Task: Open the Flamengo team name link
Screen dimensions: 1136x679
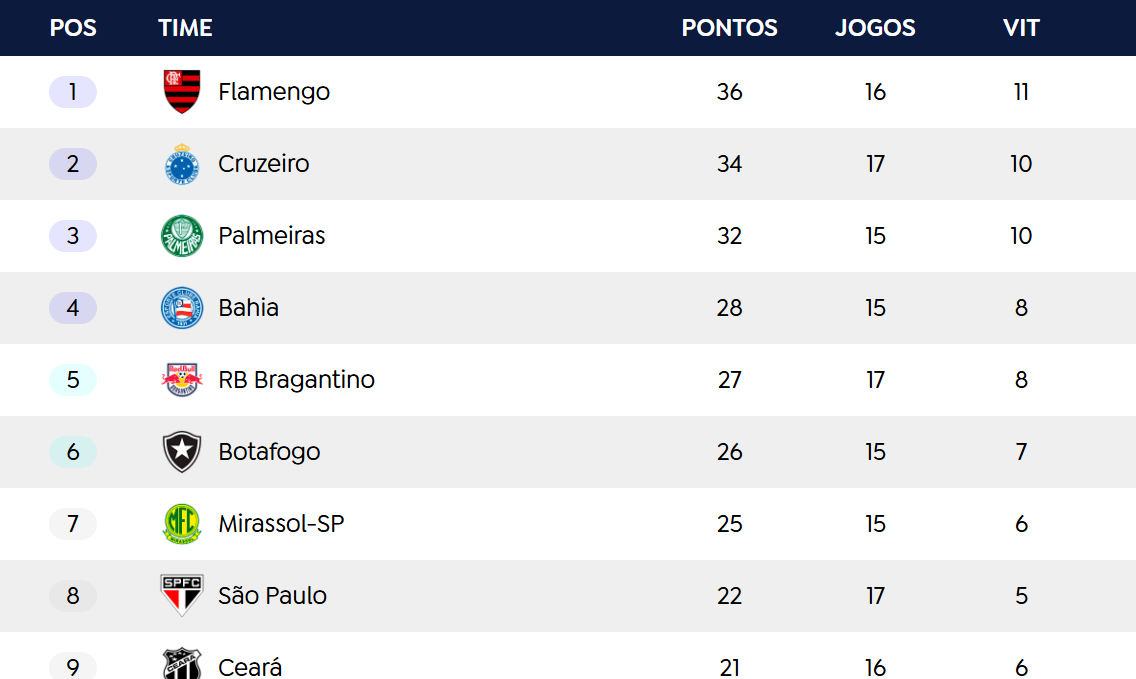Action: pyautogui.click(x=274, y=92)
